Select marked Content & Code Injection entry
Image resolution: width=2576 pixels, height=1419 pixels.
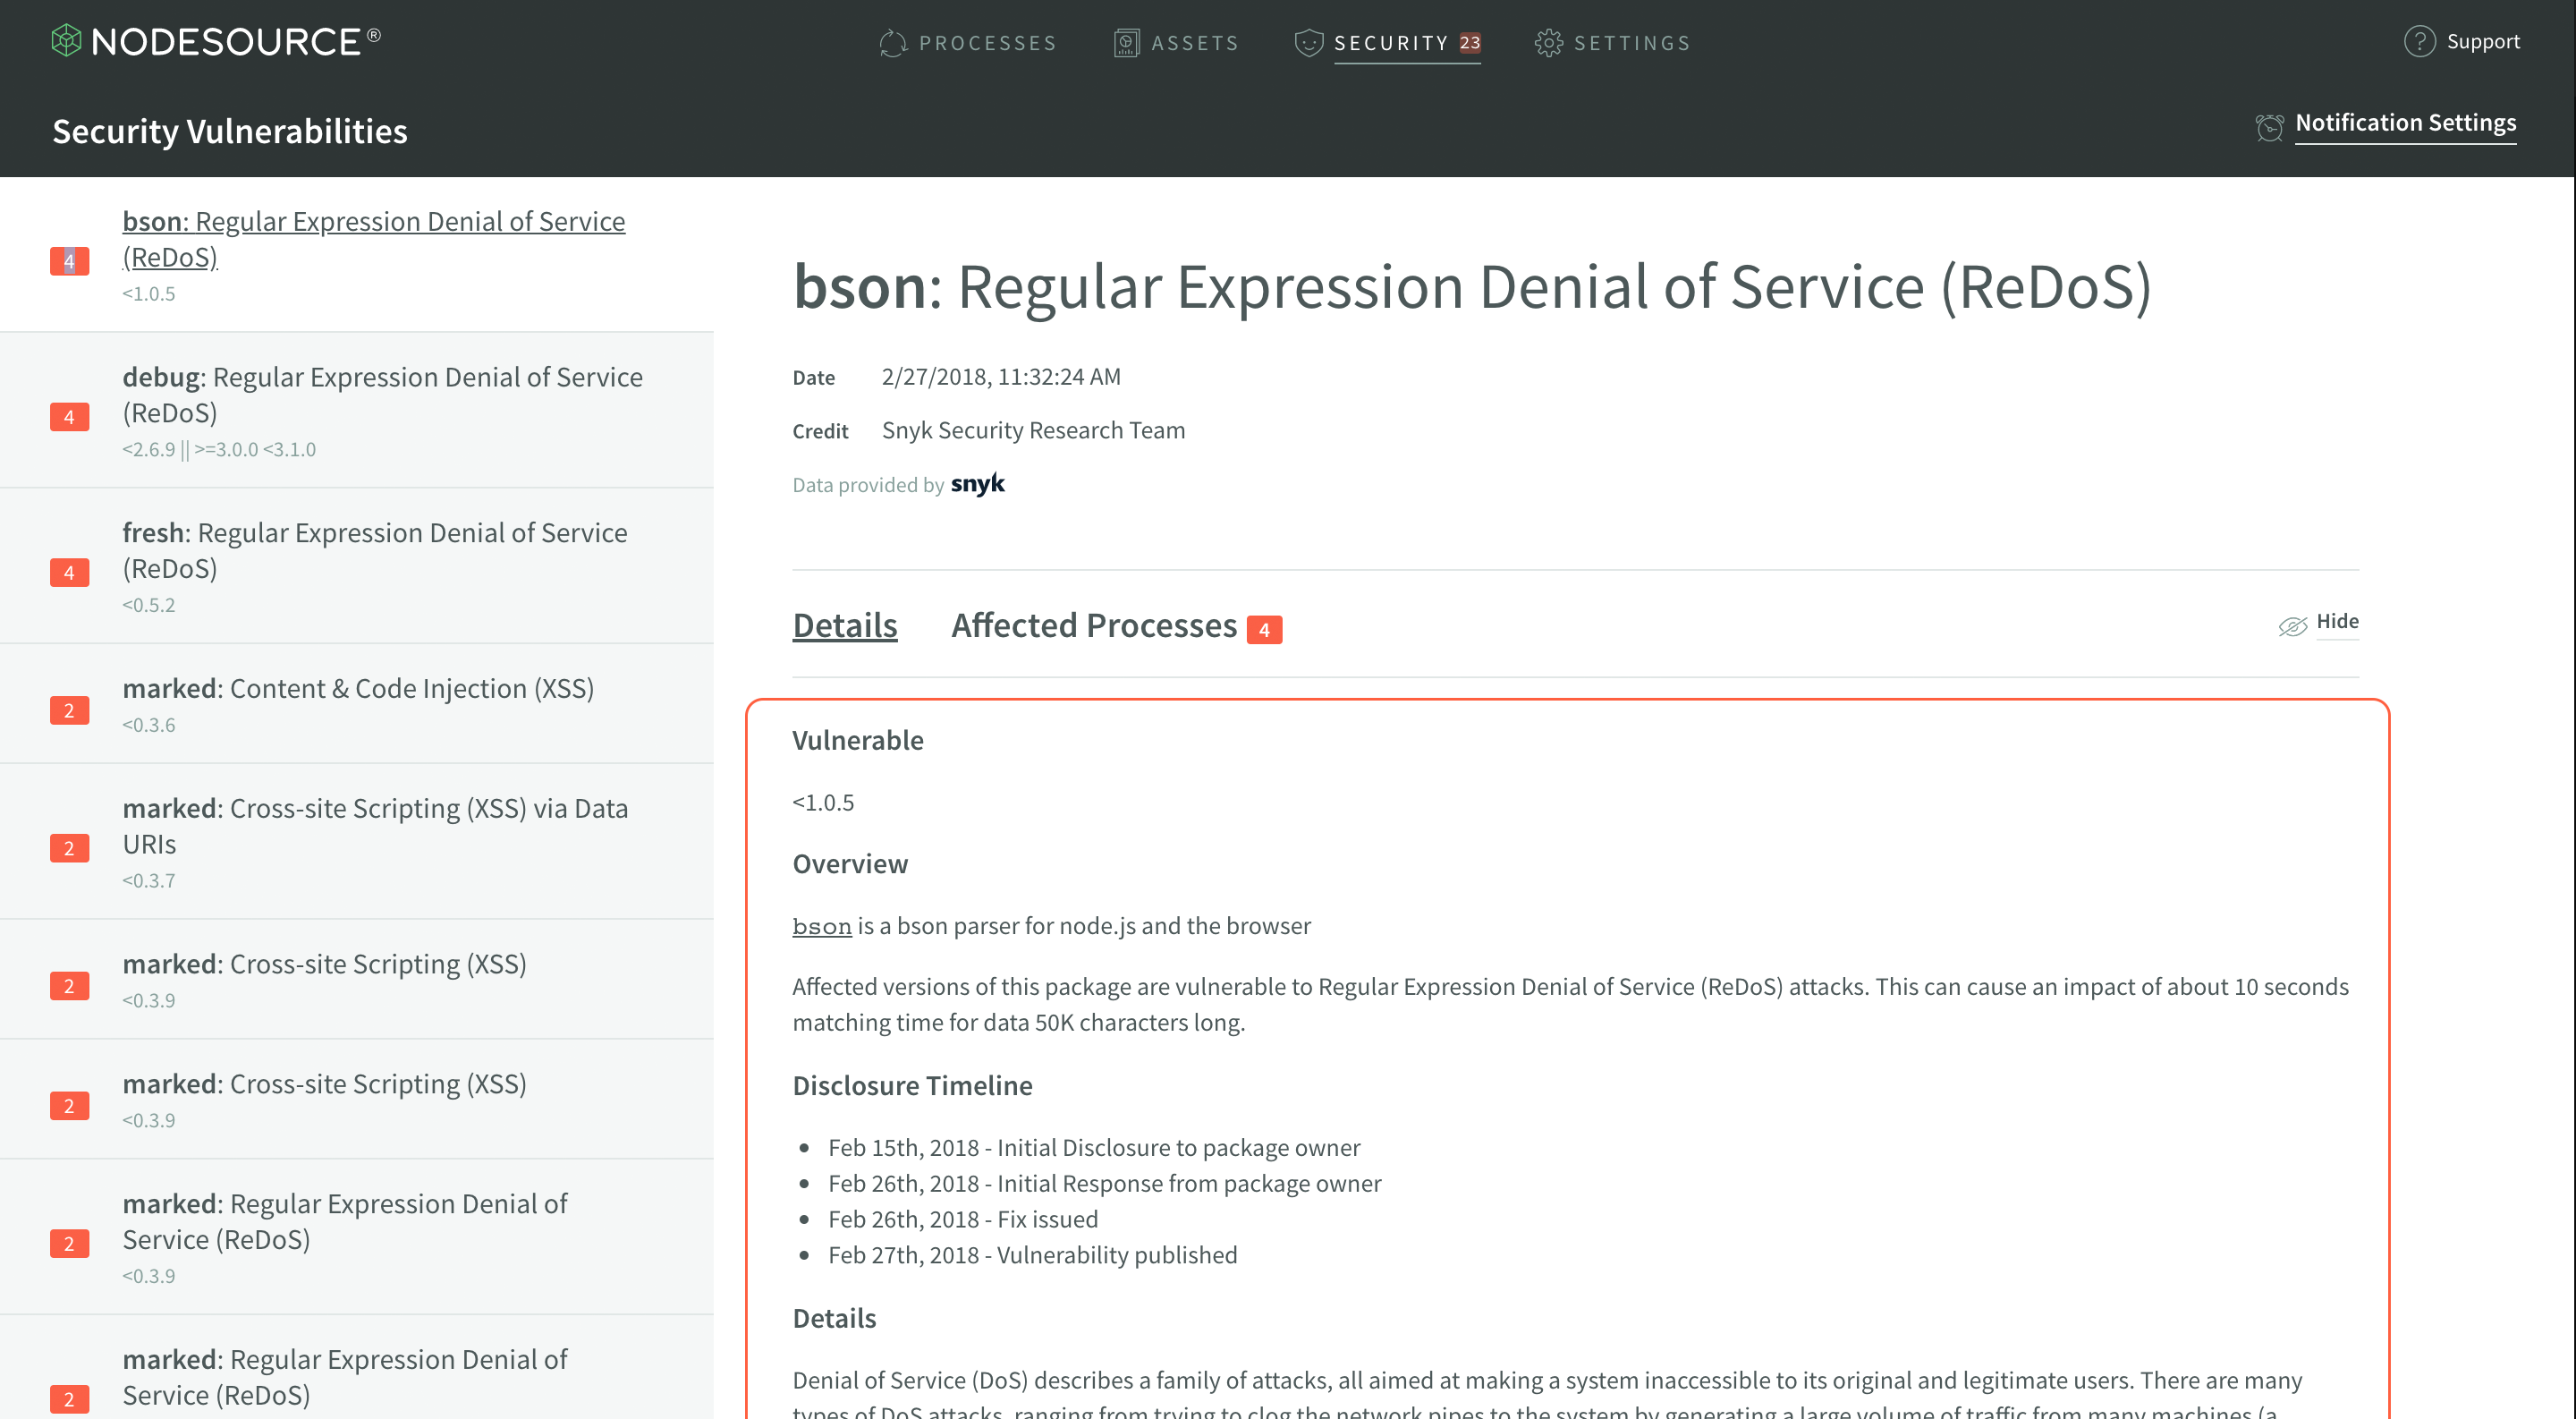coord(358,689)
